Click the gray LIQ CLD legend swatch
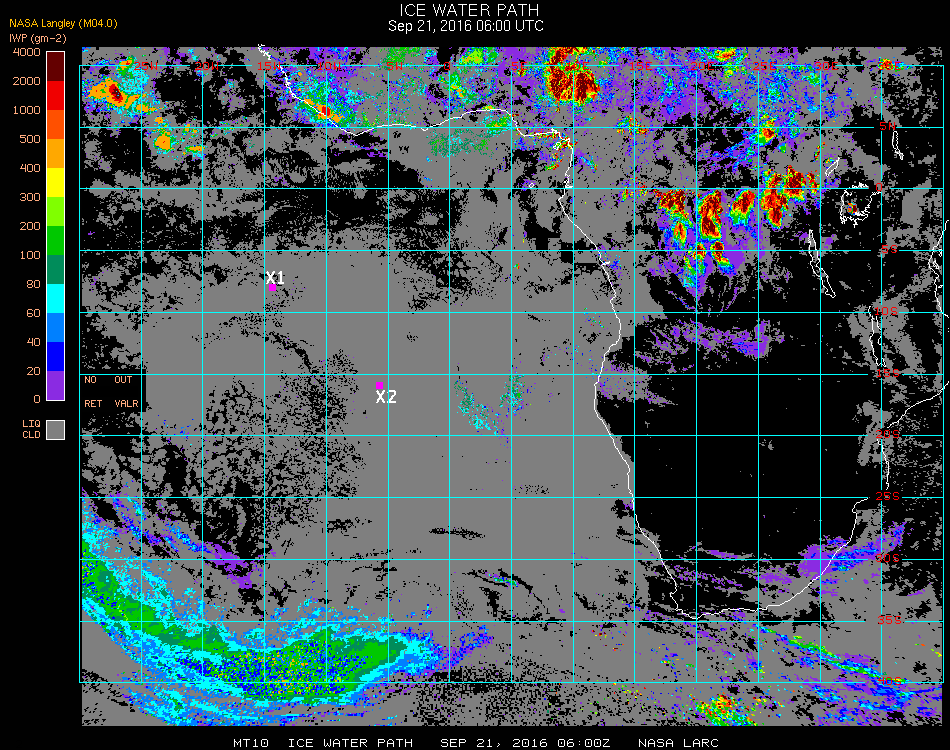 pyautogui.click(x=56, y=430)
